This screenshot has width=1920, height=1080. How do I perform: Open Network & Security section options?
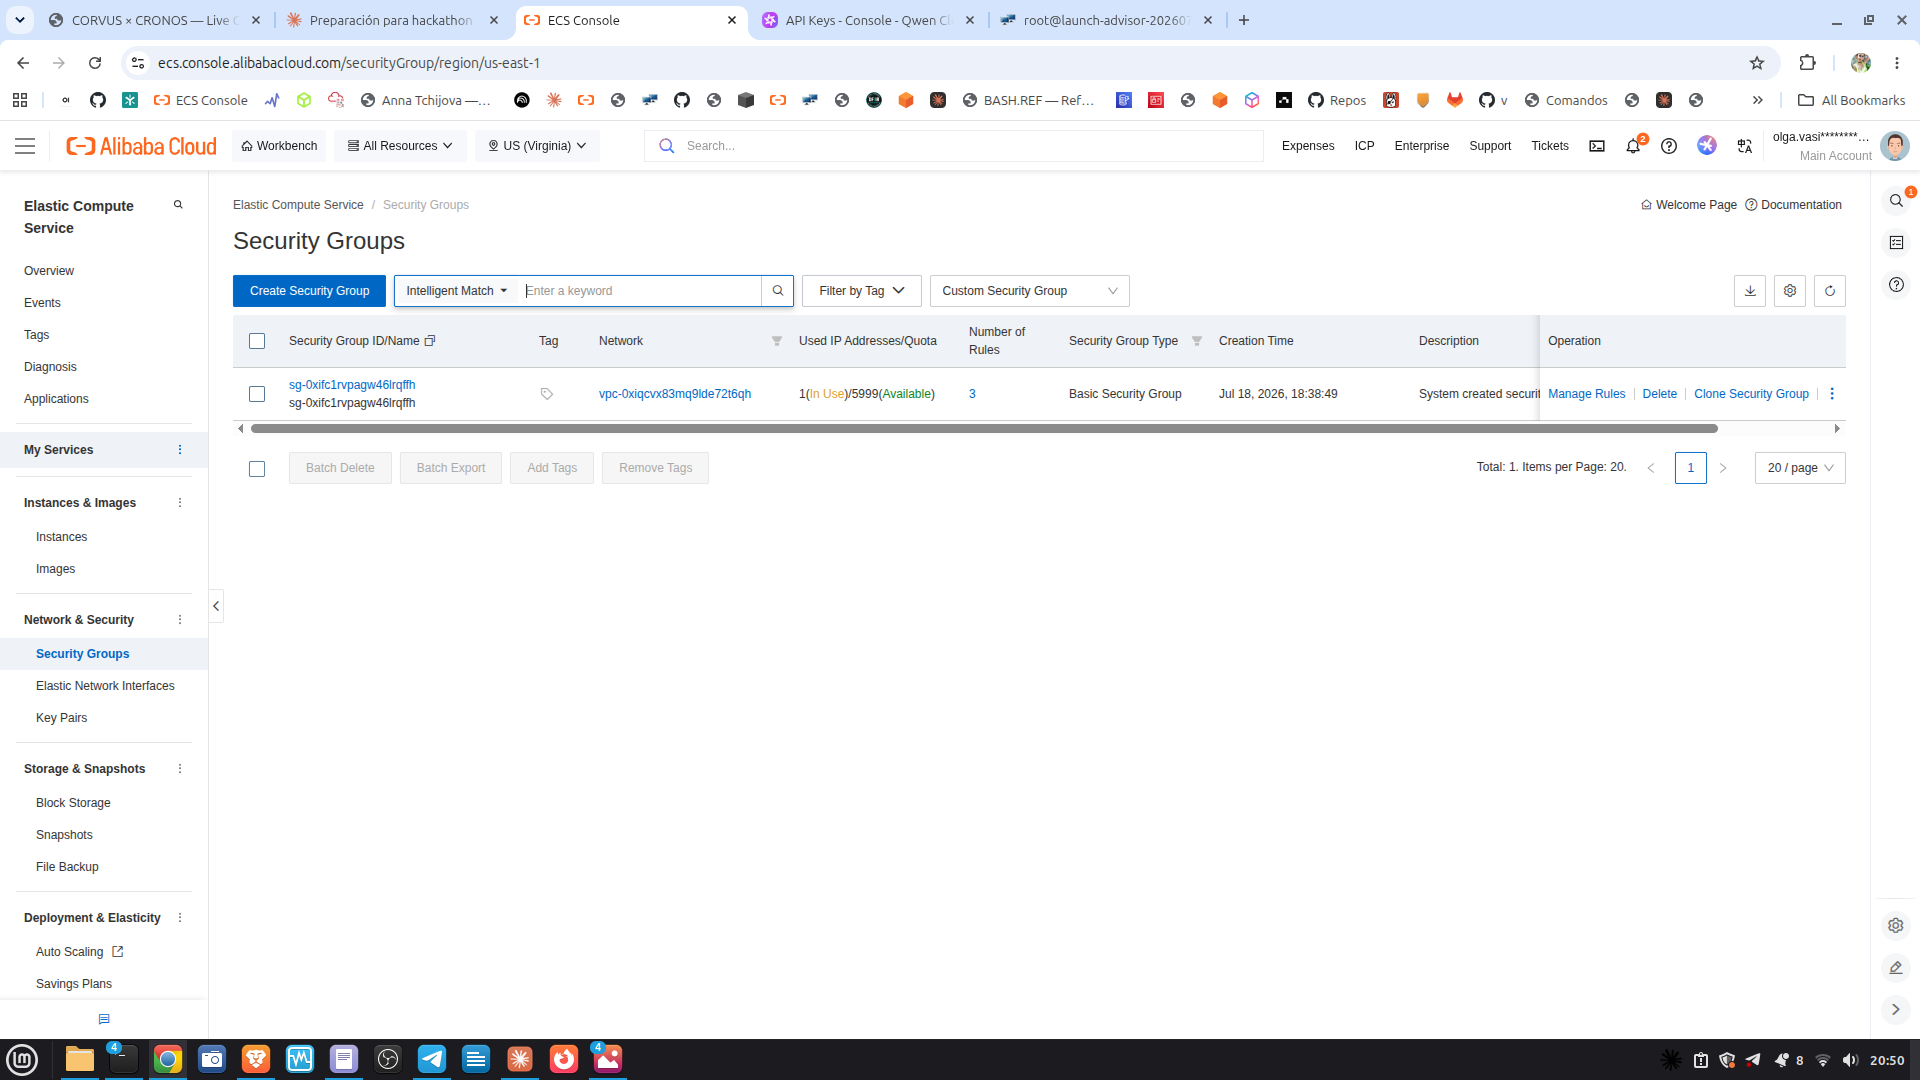coord(180,620)
